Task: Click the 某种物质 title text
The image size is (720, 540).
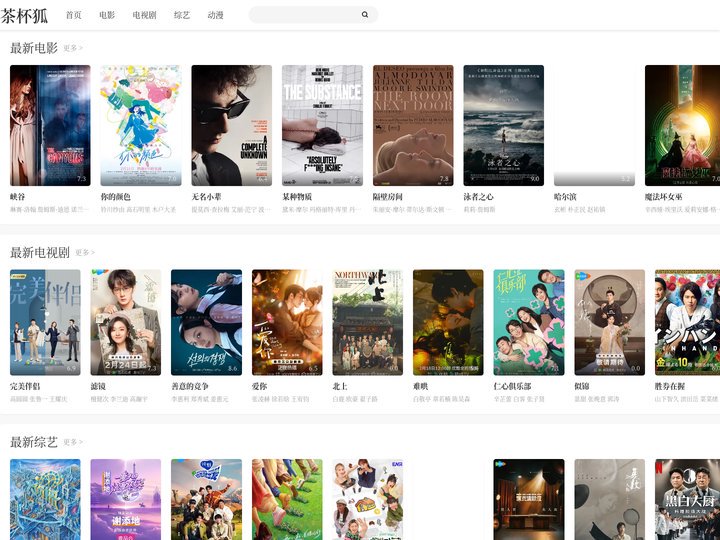Action: click(x=297, y=197)
